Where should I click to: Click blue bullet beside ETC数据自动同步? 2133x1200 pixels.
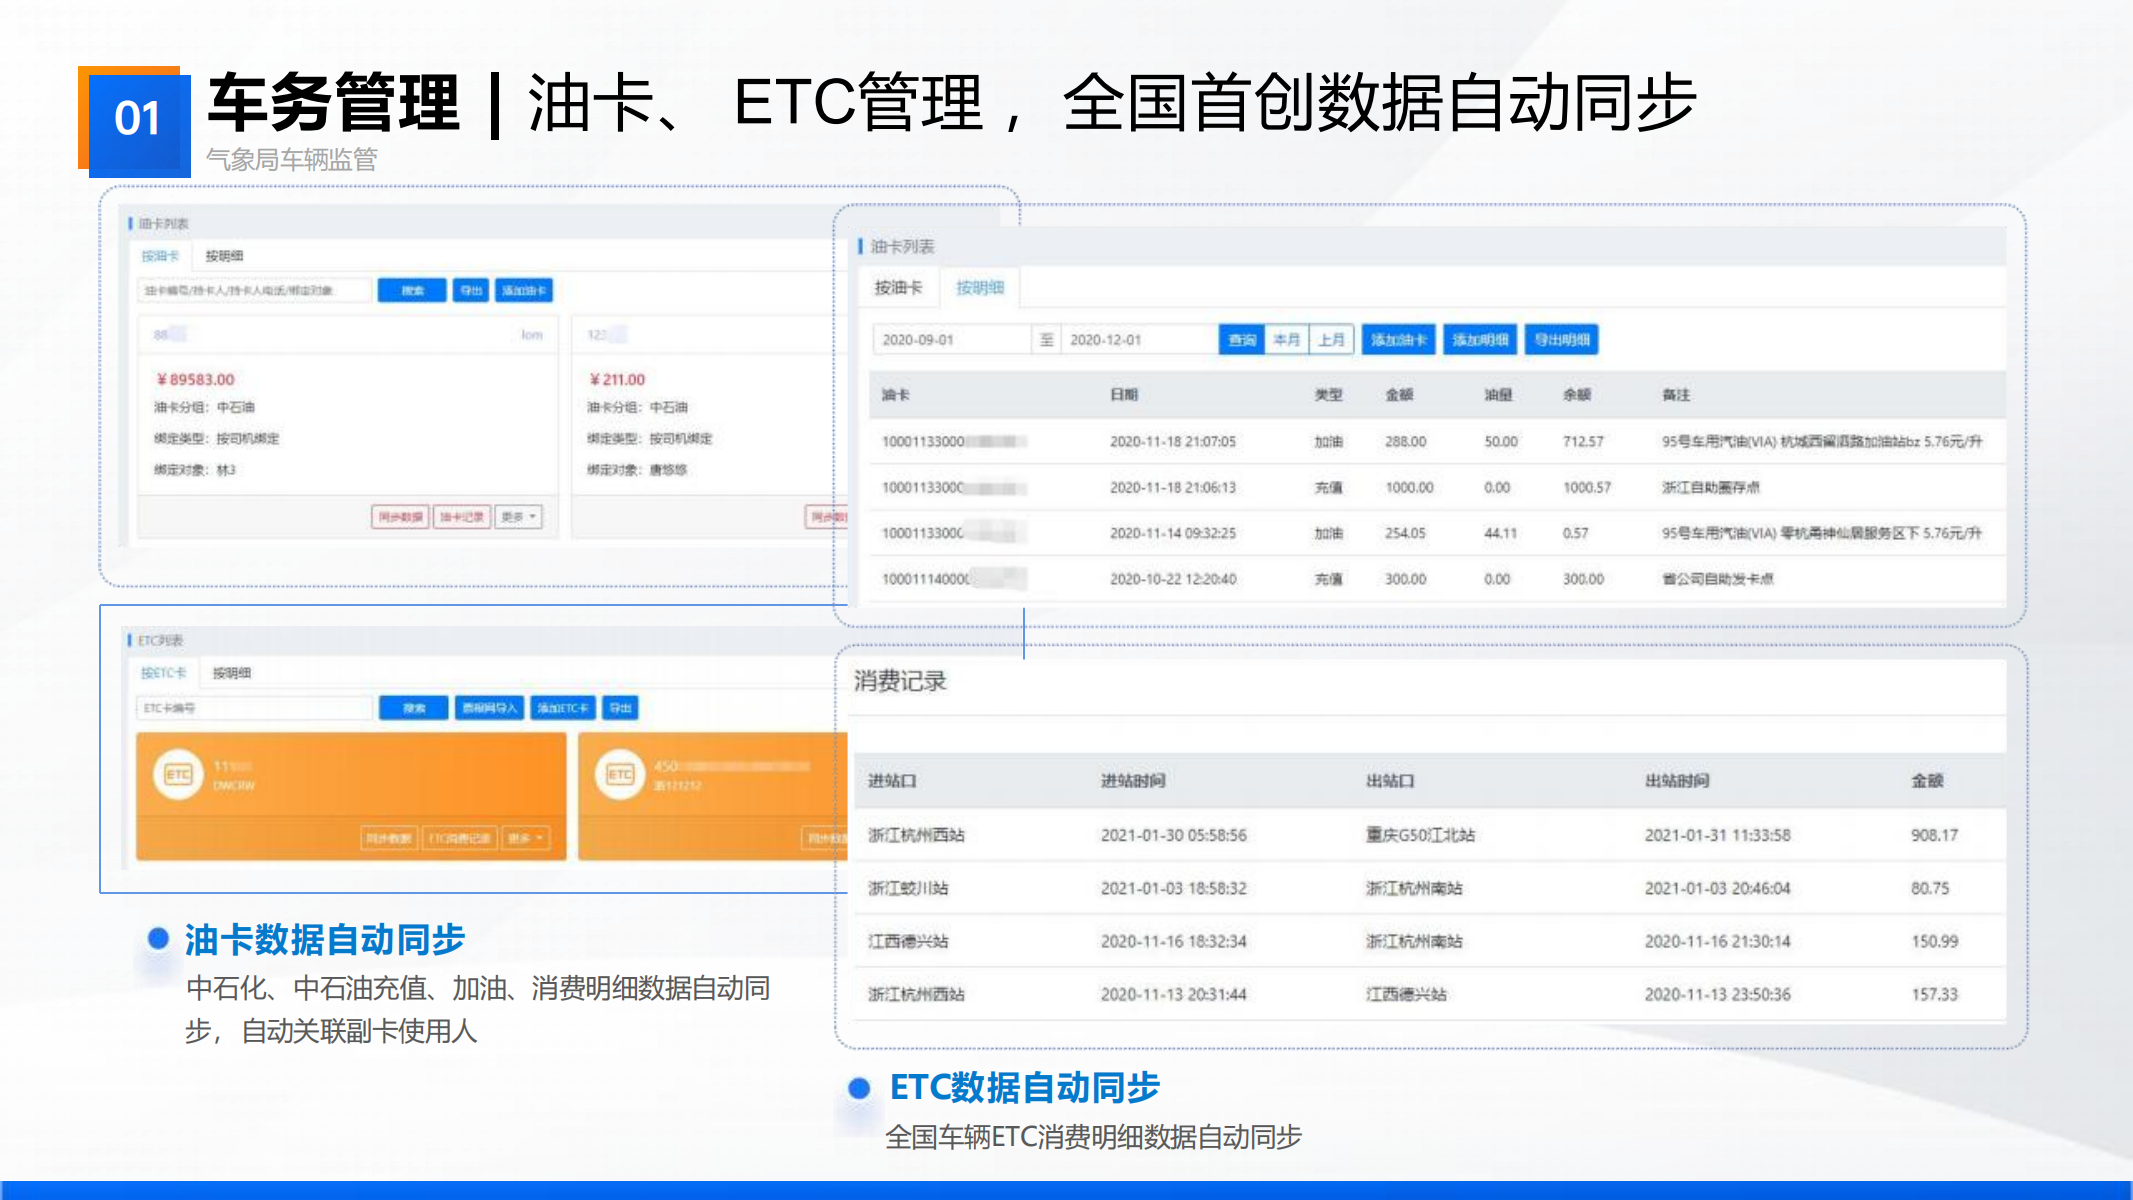tap(859, 1088)
